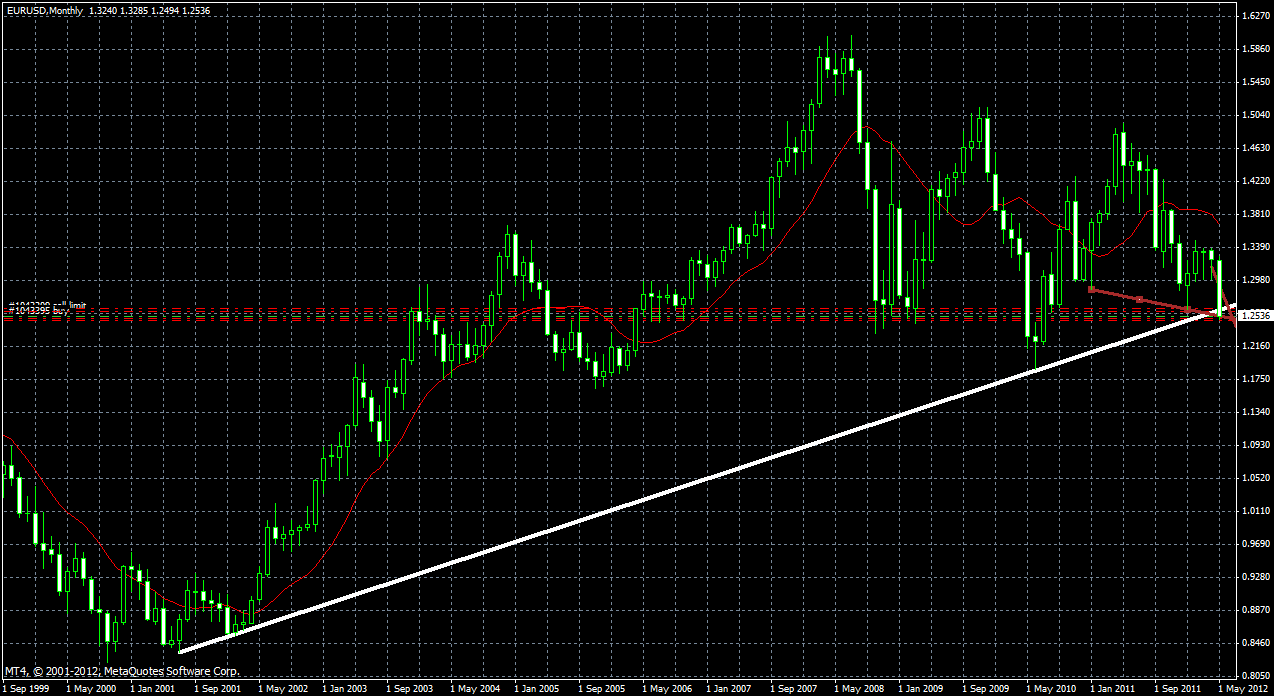Click the 1 May 2010 date label
The image size is (1274, 696).
click(x=1050, y=689)
